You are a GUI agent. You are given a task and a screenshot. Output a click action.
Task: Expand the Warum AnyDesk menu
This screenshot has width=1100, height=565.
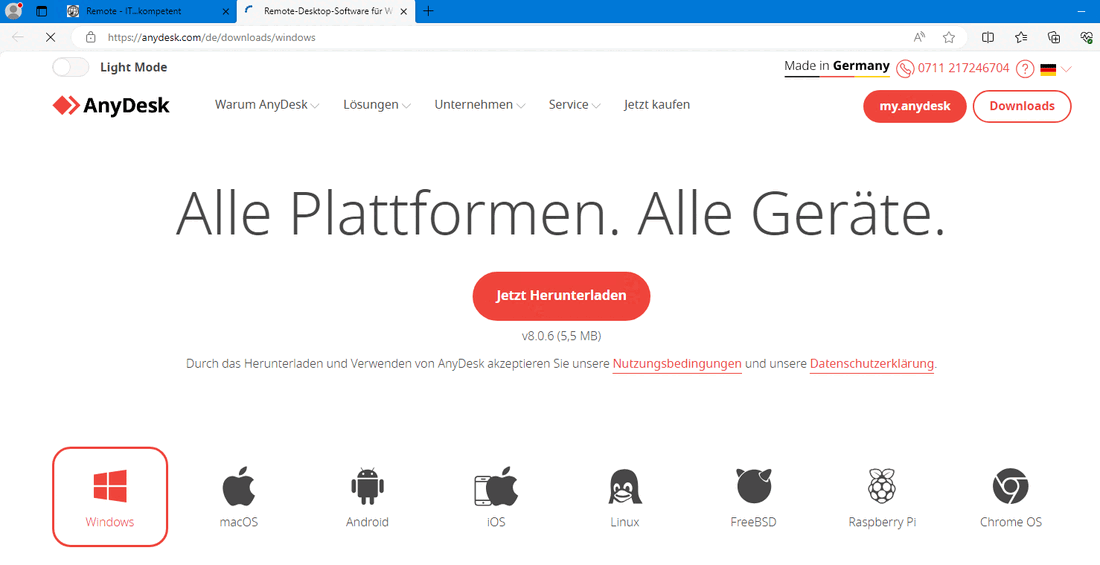pyautogui.click(x=266, y=105)
